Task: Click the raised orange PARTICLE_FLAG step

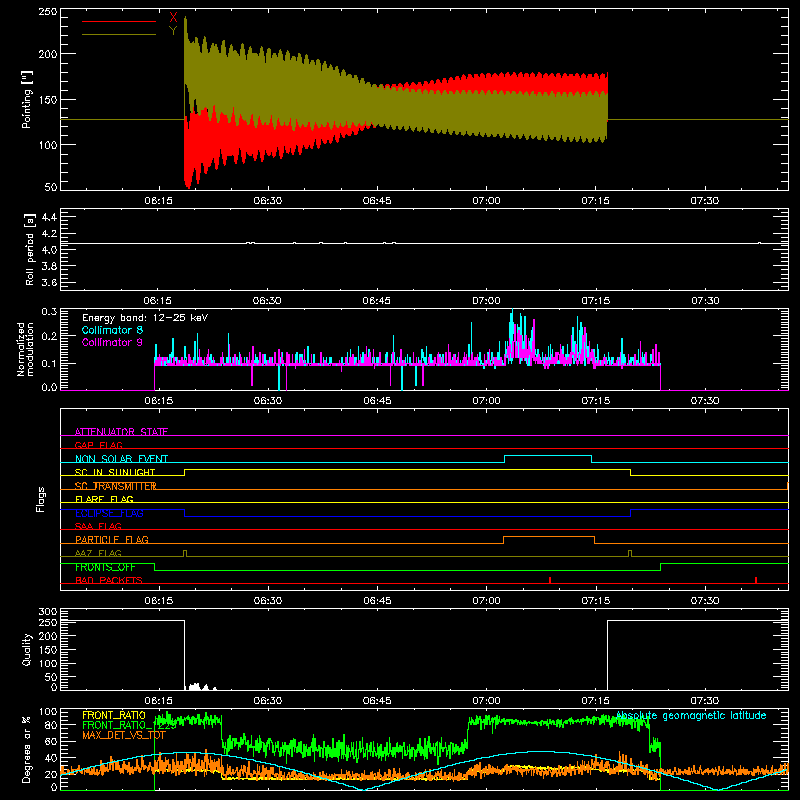Action: coord(549,537)
